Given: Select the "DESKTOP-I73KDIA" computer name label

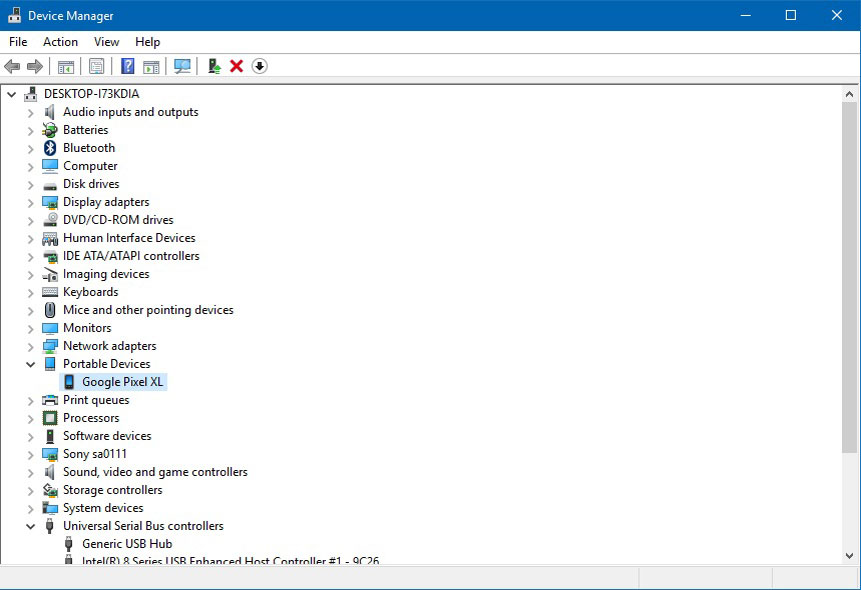Looking at the screenshot, I should [x=92, y=94].
